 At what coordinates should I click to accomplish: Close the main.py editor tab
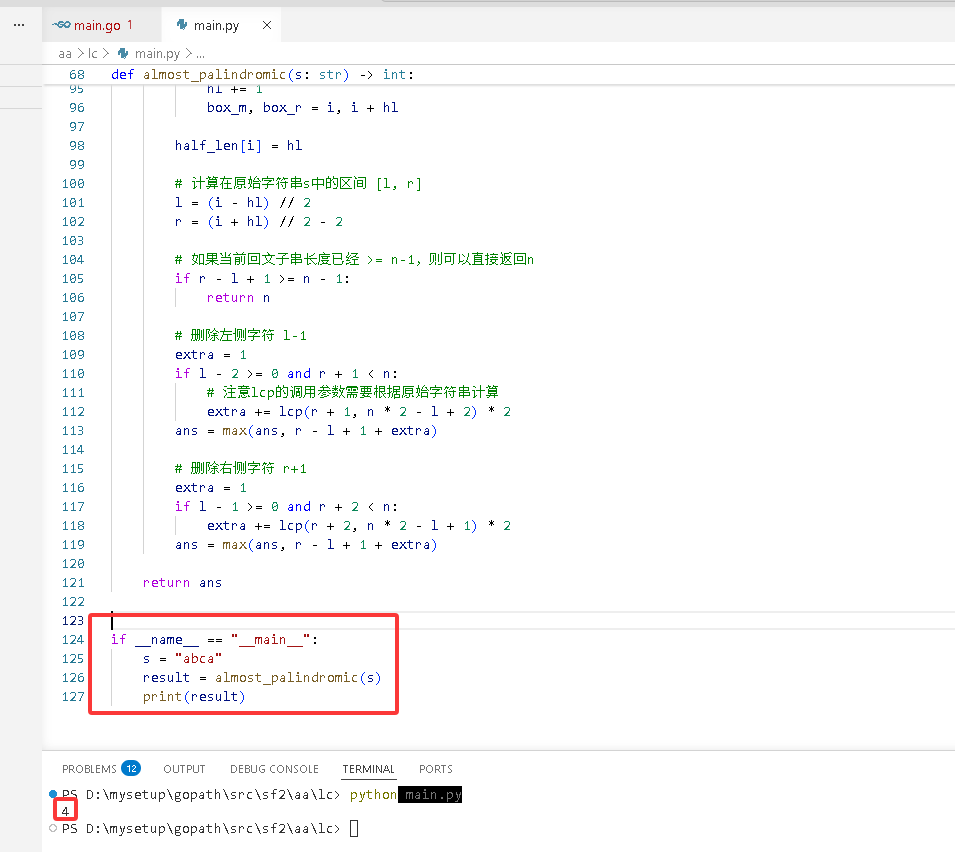pos(267,25)
